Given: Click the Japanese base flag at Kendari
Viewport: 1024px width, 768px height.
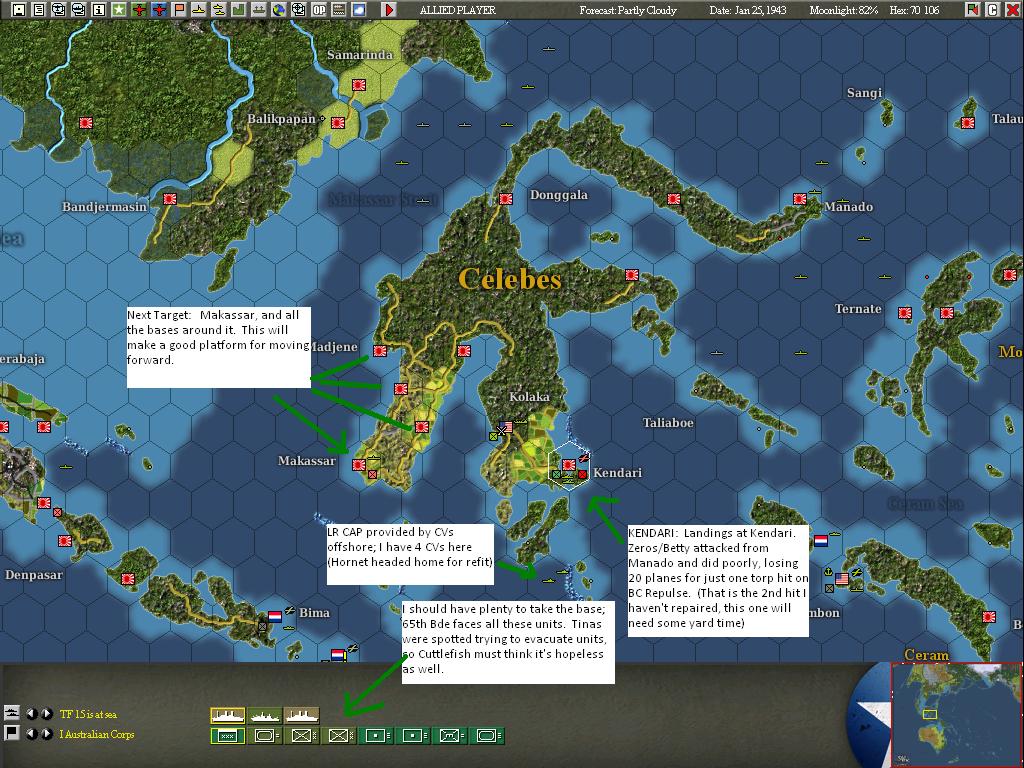Looking at the screenshot, I should coord(569,465).
